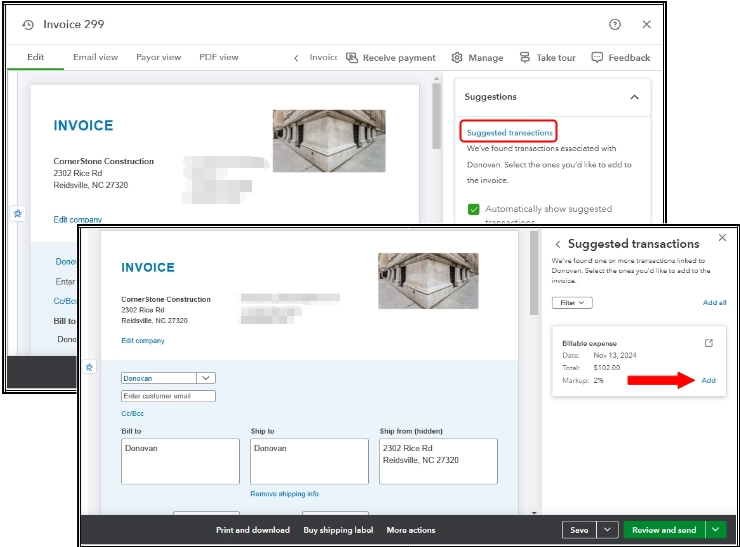Viewport: 740px width, 547px height.
Task: Add the billable expense to invoice
Action: coord(708,380)
